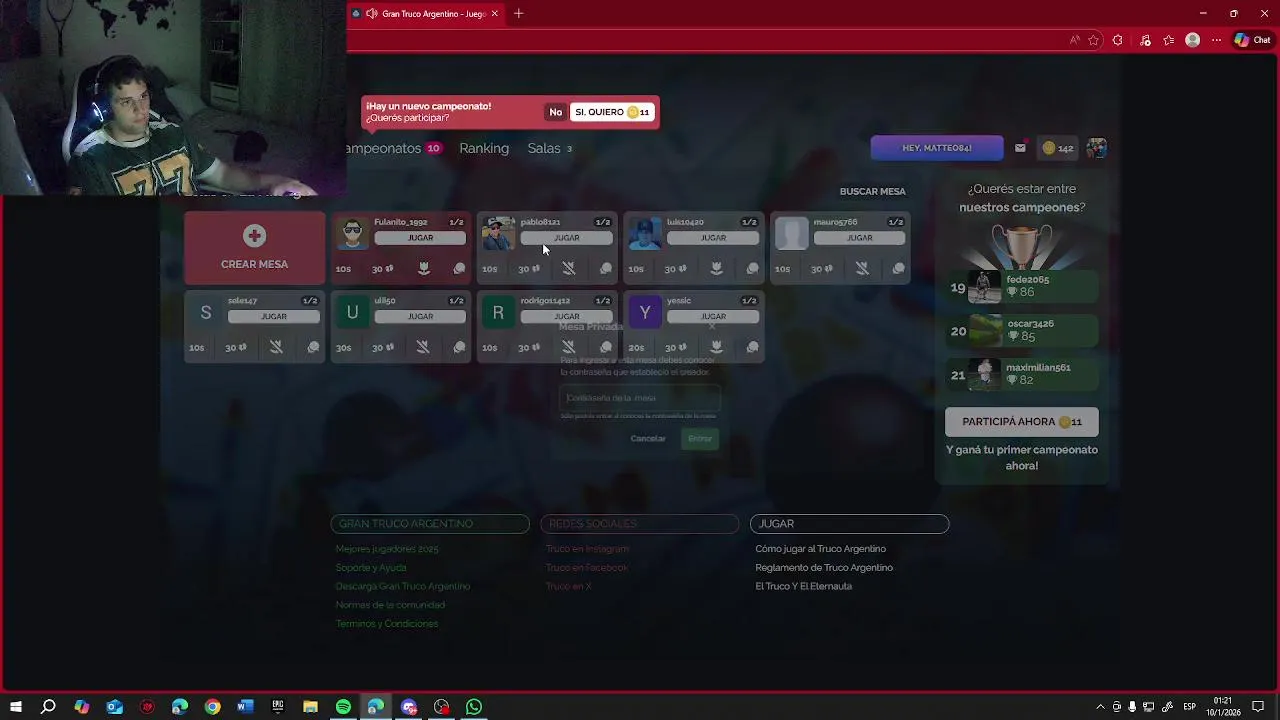Open El Truco Y El Eternauta link

pyautogui.click(x=804, y=587)
